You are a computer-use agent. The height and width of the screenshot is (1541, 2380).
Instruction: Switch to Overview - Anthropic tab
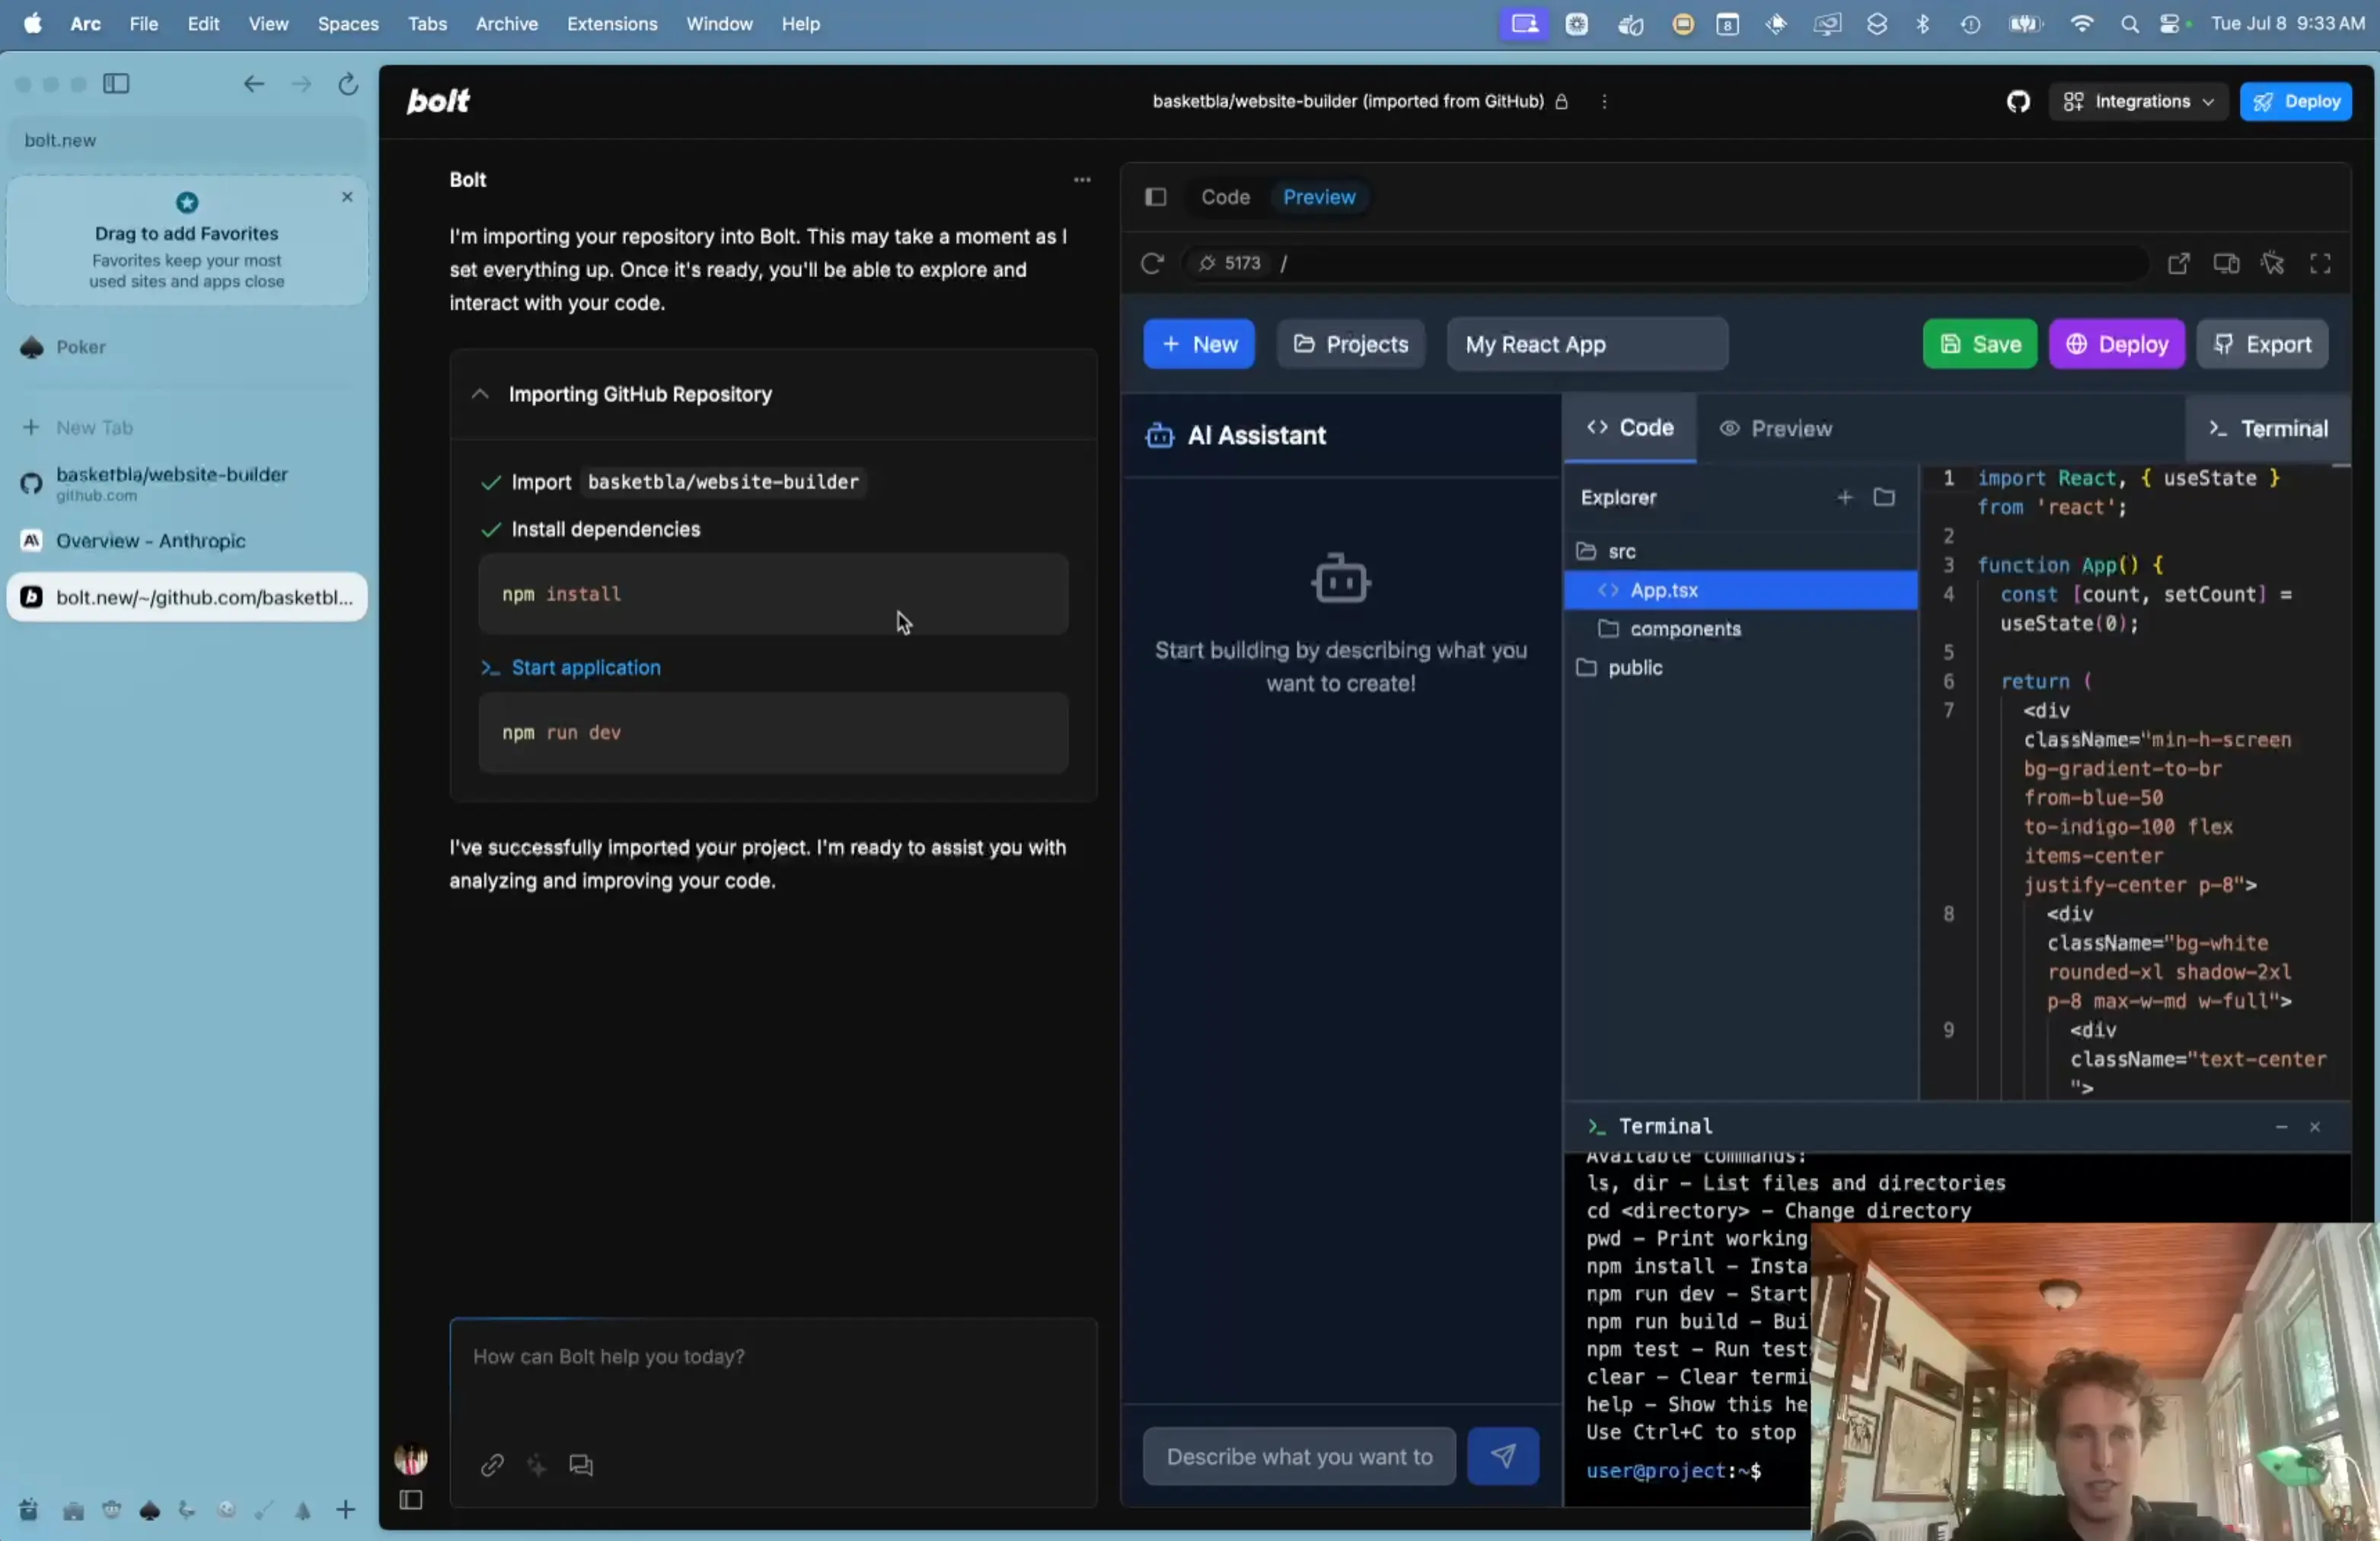(187, 540)
